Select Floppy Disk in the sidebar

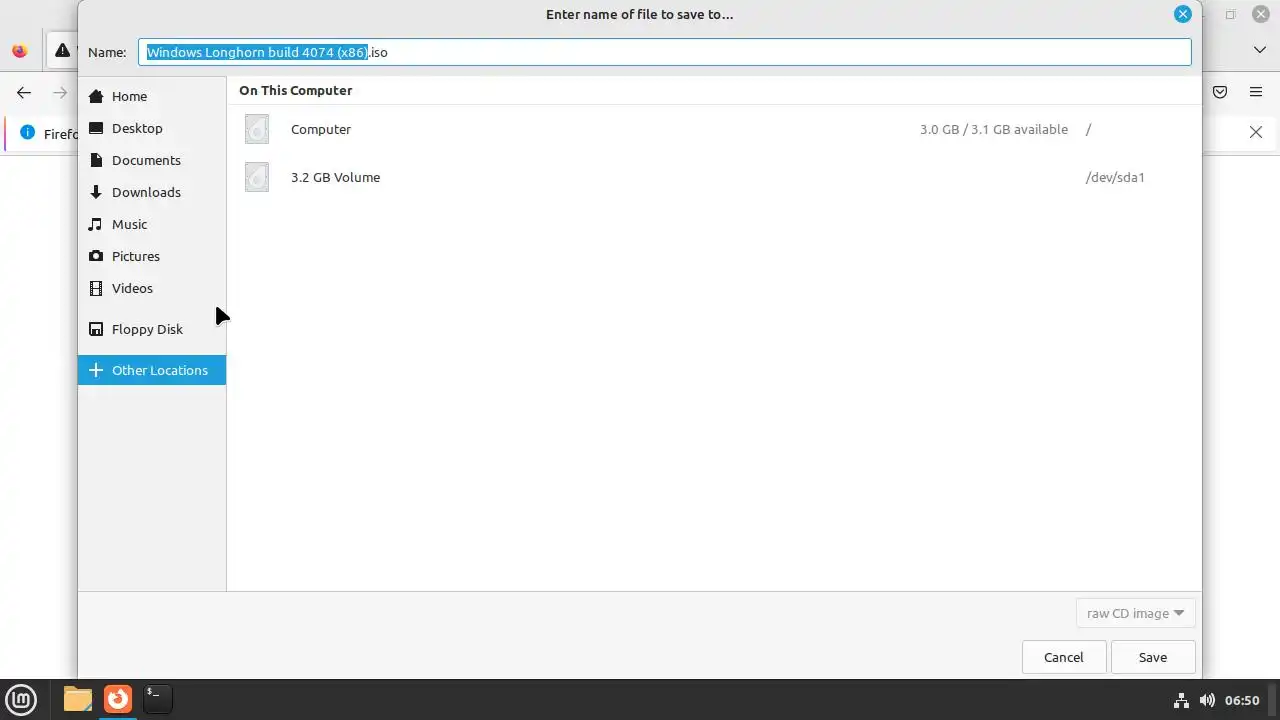pos(152,329)
